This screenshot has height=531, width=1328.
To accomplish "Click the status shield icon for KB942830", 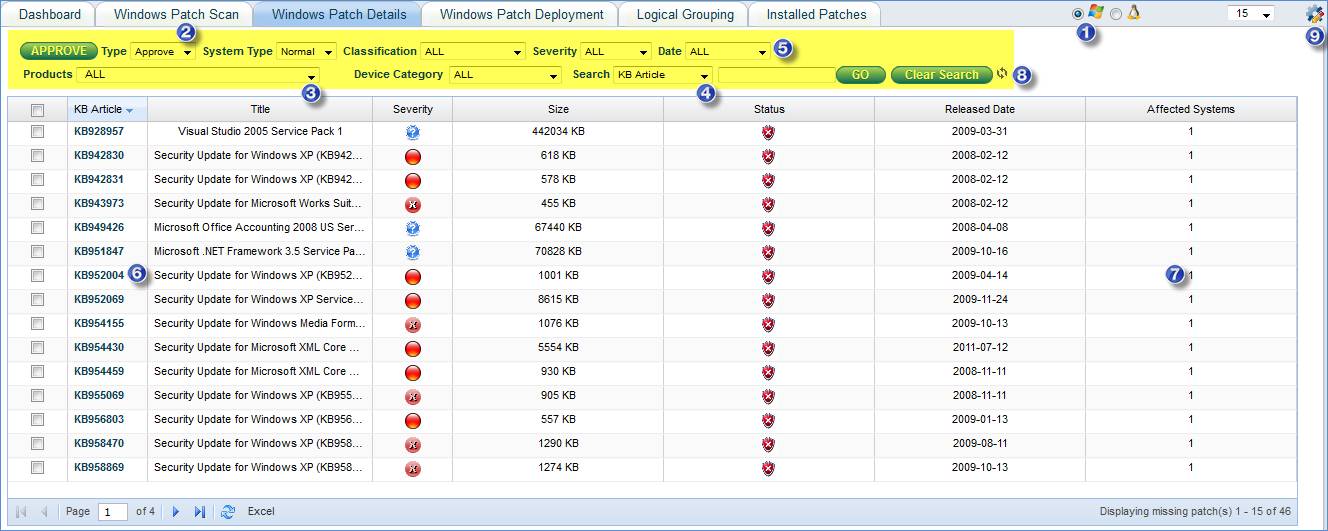I will click(768, 156).
